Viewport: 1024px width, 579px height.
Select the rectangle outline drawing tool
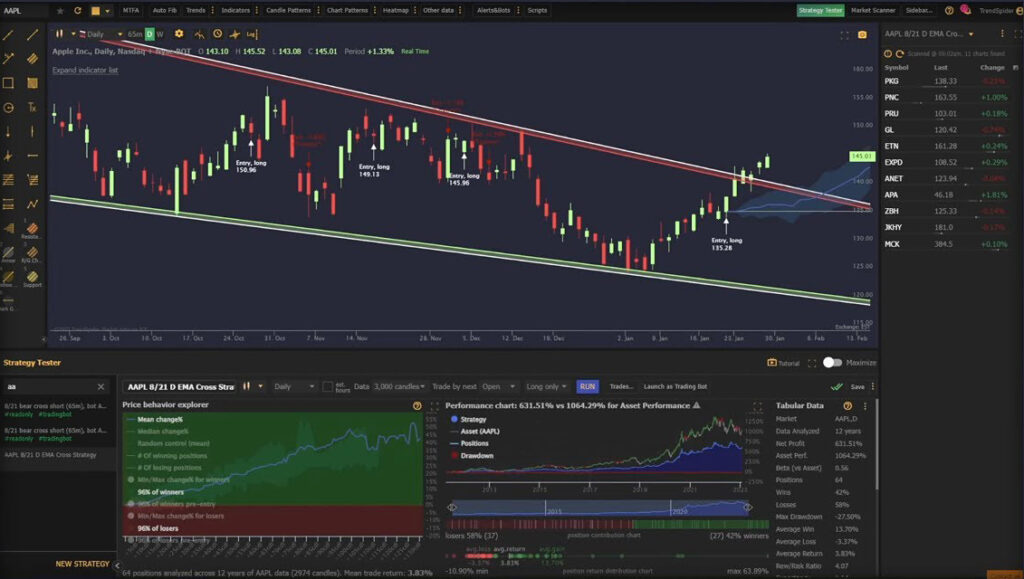(x=8, y=83)
